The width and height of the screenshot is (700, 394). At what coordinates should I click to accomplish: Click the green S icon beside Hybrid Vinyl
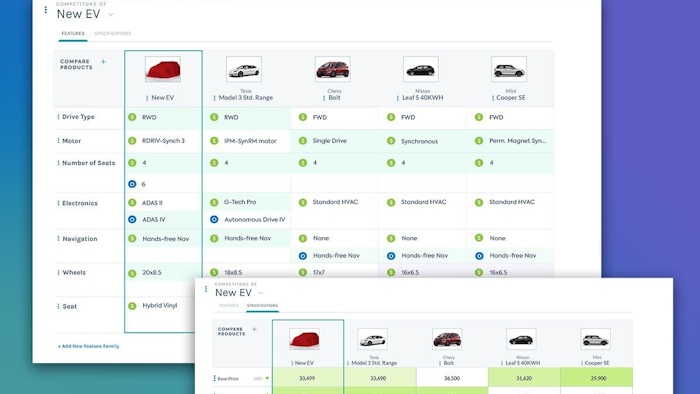click(132, 306)
